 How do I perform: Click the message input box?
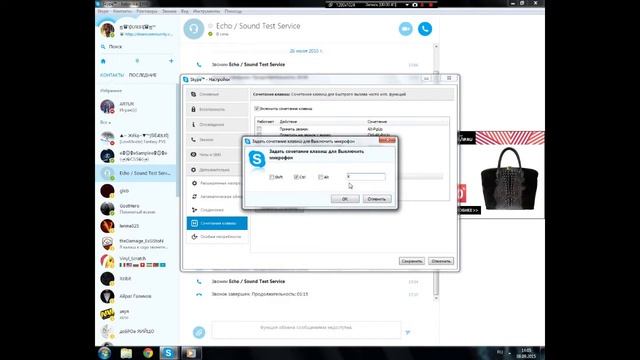(306, 330)
